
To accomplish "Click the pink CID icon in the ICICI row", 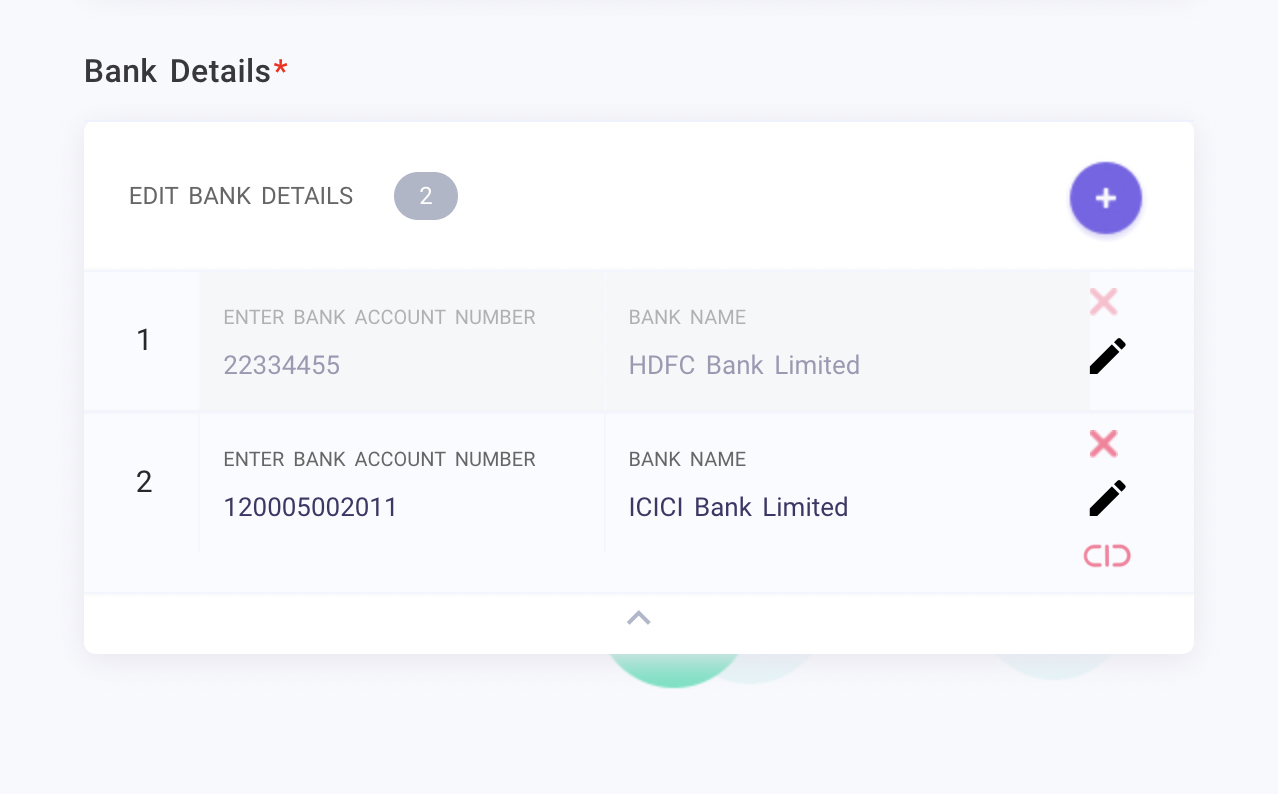I will click(1107, 555).
